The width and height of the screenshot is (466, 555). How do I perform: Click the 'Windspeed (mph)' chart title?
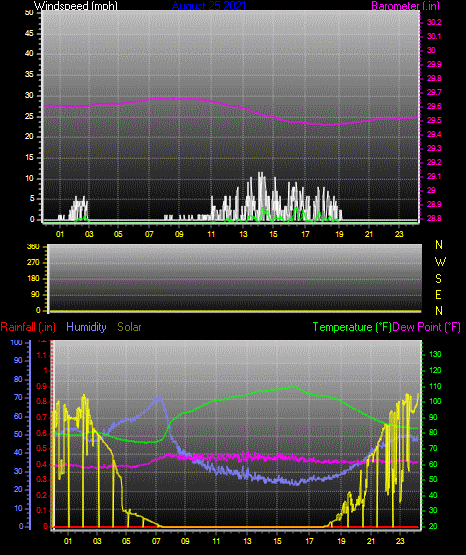[75, 5]
